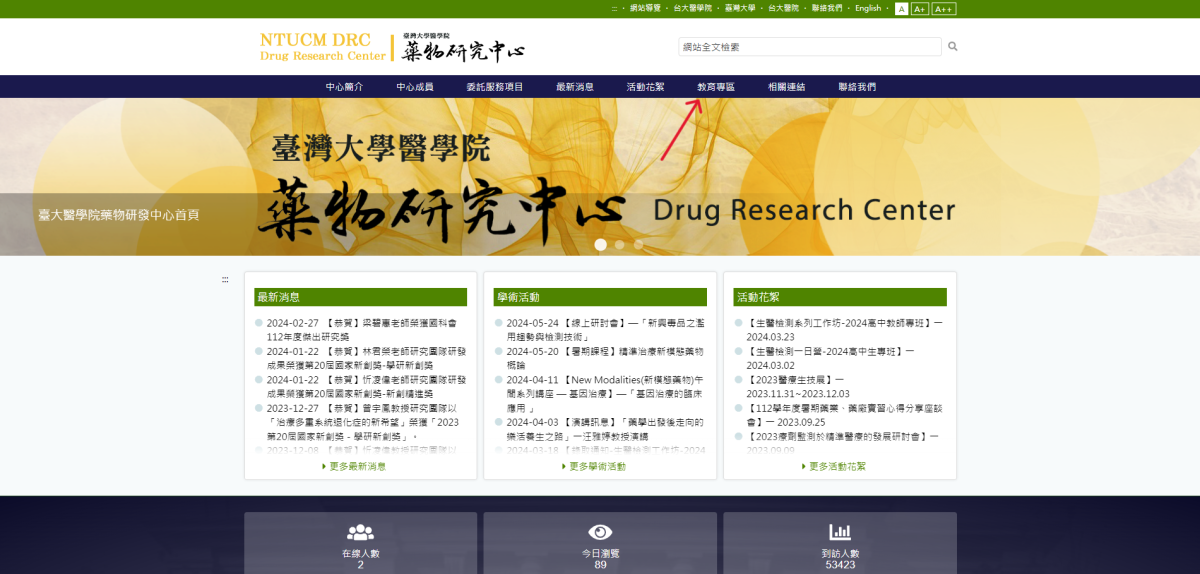This screenshot has height=574, width=1200.
Task: Open 台大醫學院 link in top bar
Action: click(693, 8)
